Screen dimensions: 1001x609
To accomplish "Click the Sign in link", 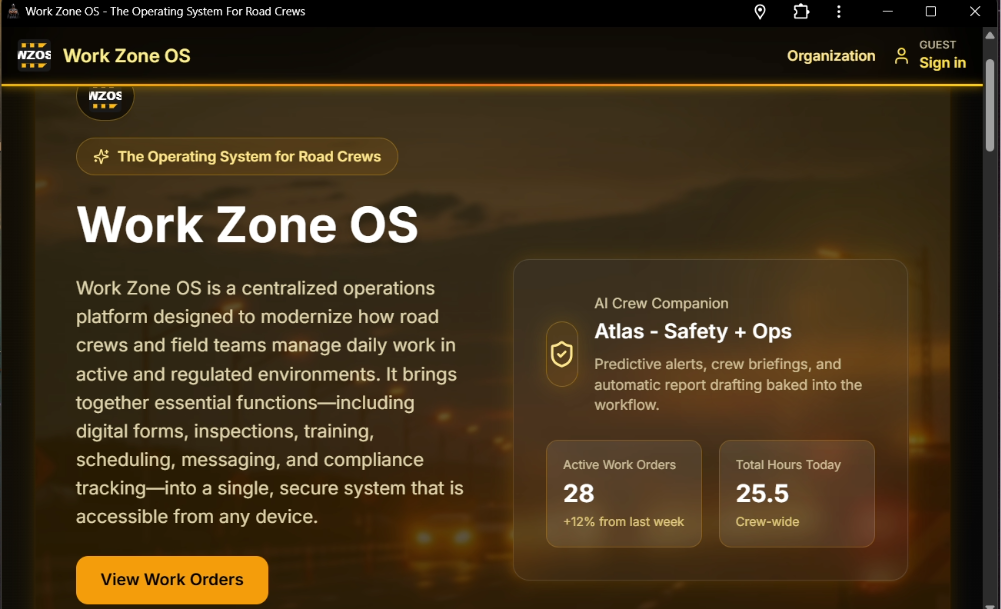I will [x=941, y=63].
